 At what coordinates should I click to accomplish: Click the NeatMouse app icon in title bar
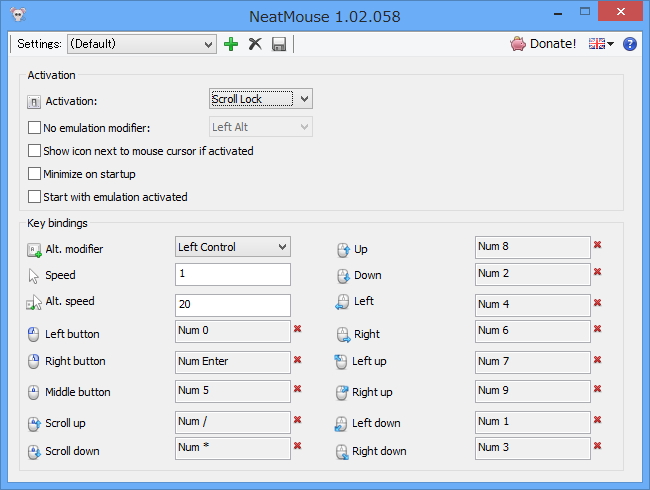(18, 15)
